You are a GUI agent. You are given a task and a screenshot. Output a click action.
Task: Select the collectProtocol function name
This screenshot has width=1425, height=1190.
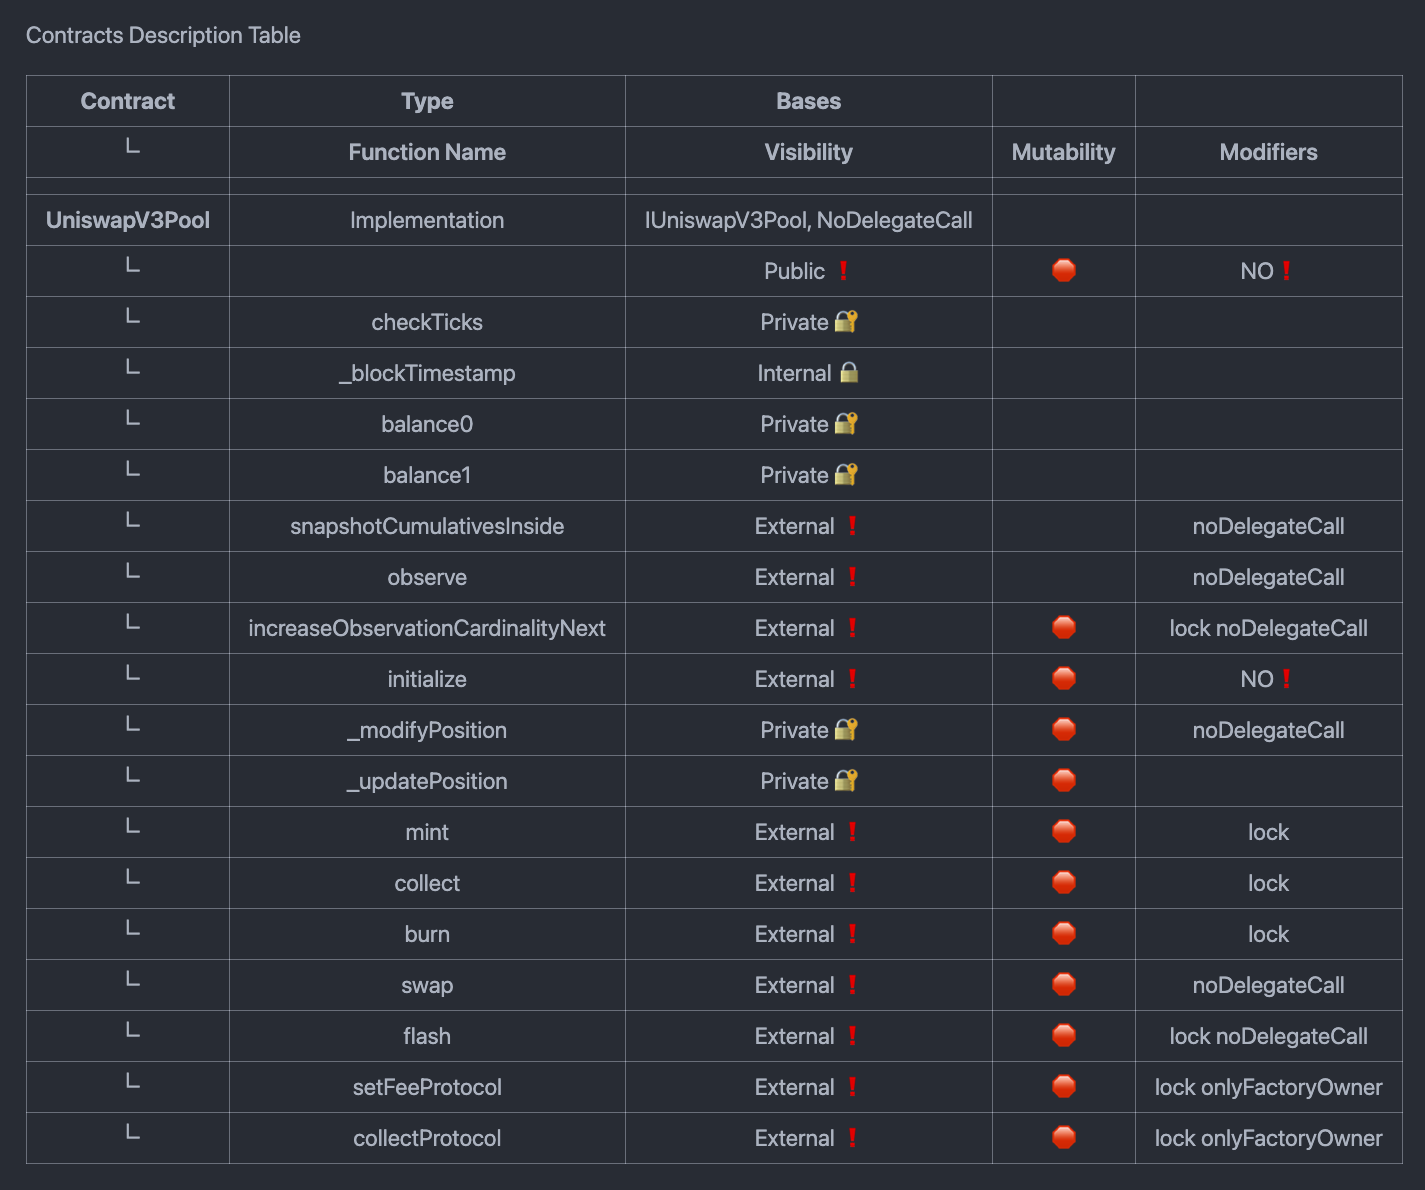tap(427, 1138)
